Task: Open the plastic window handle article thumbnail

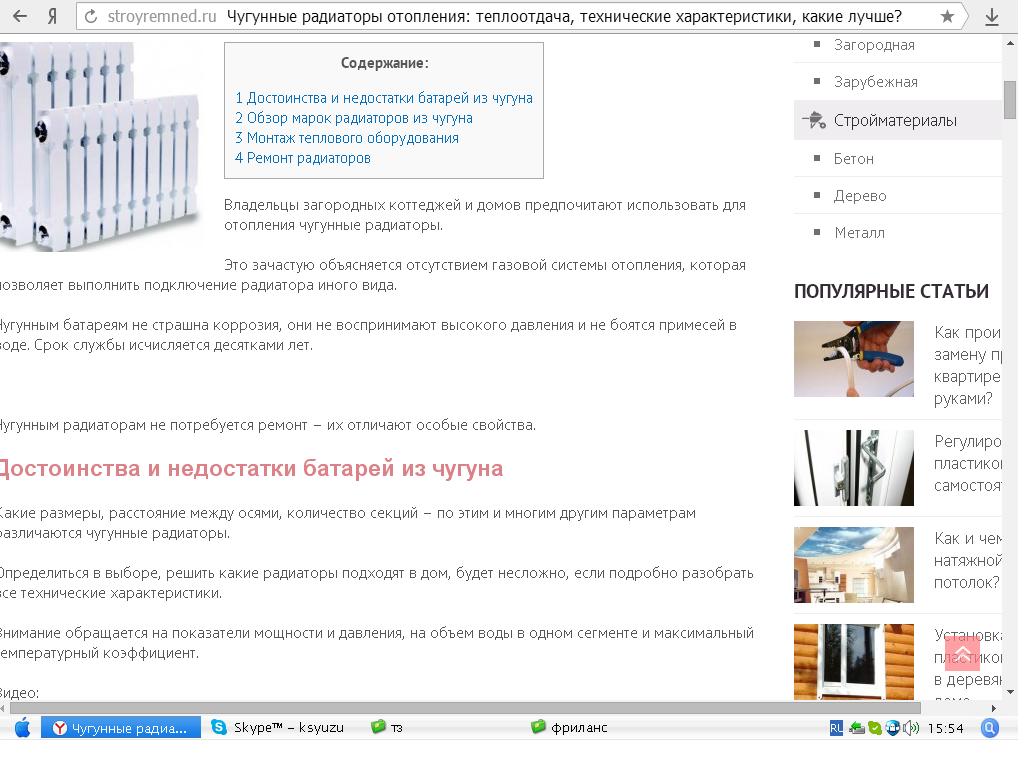Action: pyautogui.click(x=854, y=468)
